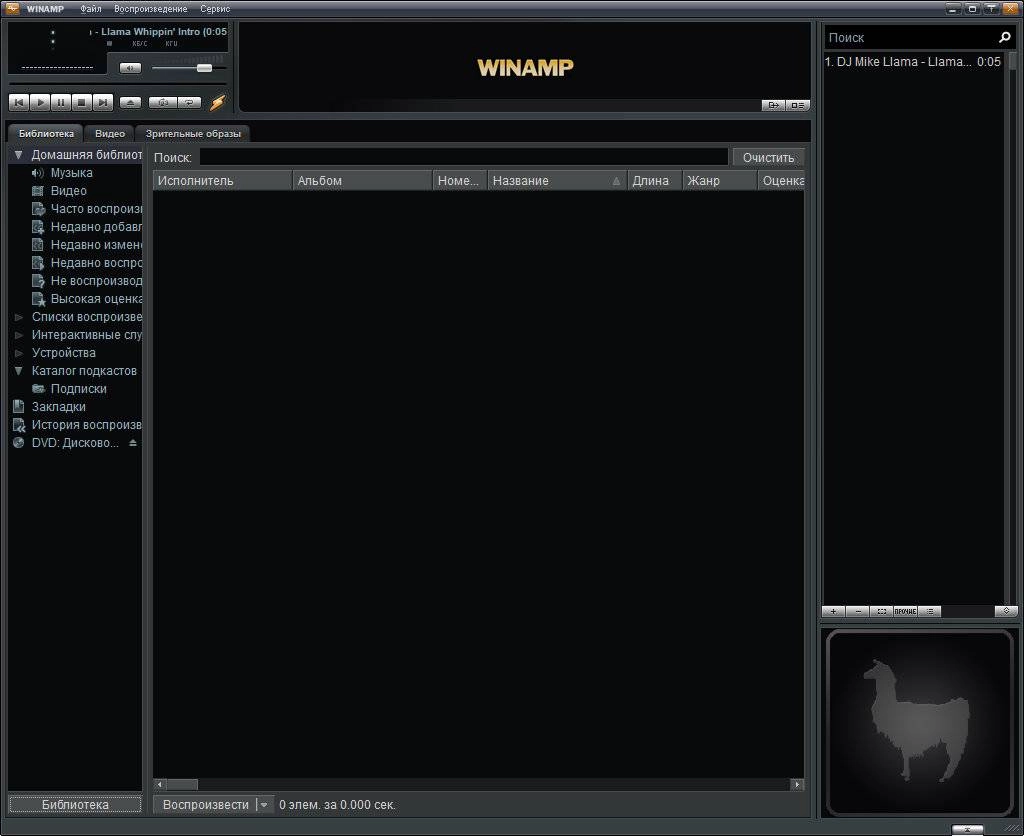Click the playlist remove (−) button
Viewport: 1024px width, 836px height.
857,611
